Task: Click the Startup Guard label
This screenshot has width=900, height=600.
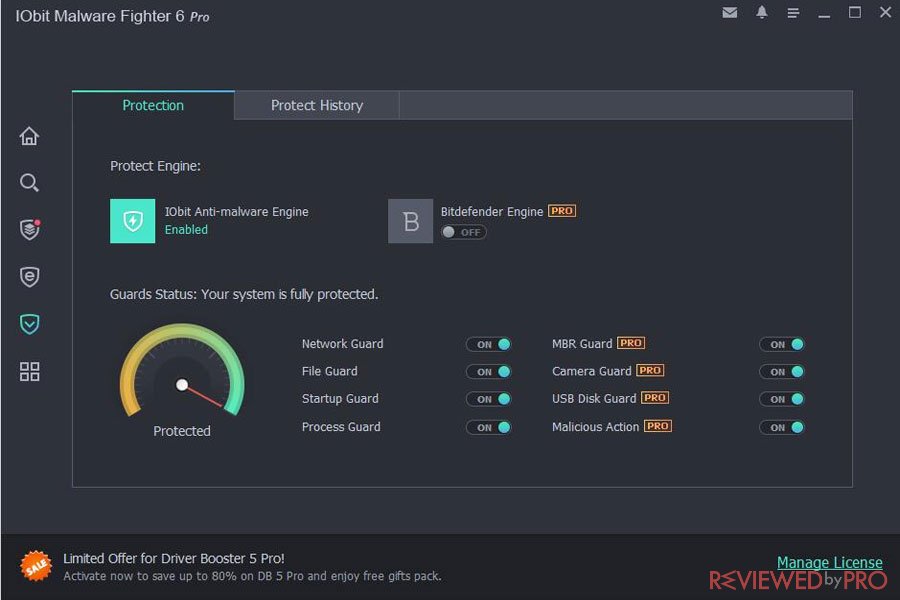Action: click(x=340, y=398)
